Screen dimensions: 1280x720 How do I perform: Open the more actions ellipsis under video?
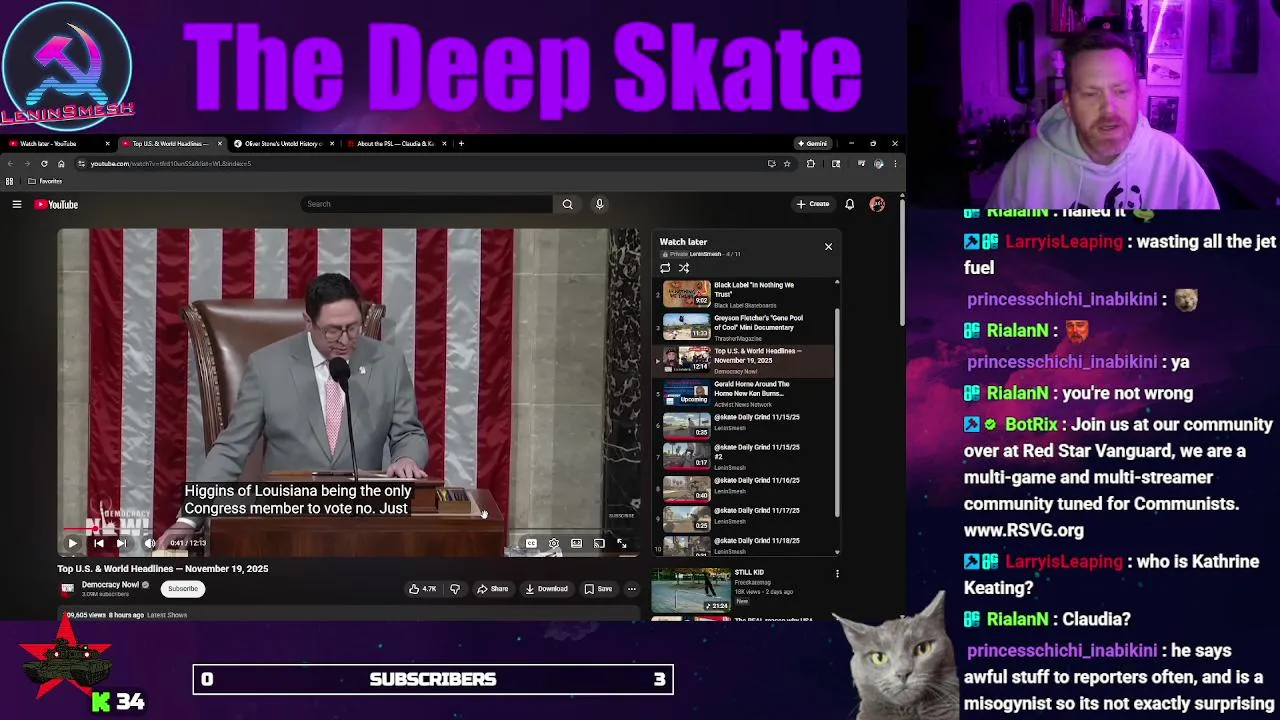pyautogui.click(x=632, y=589)
